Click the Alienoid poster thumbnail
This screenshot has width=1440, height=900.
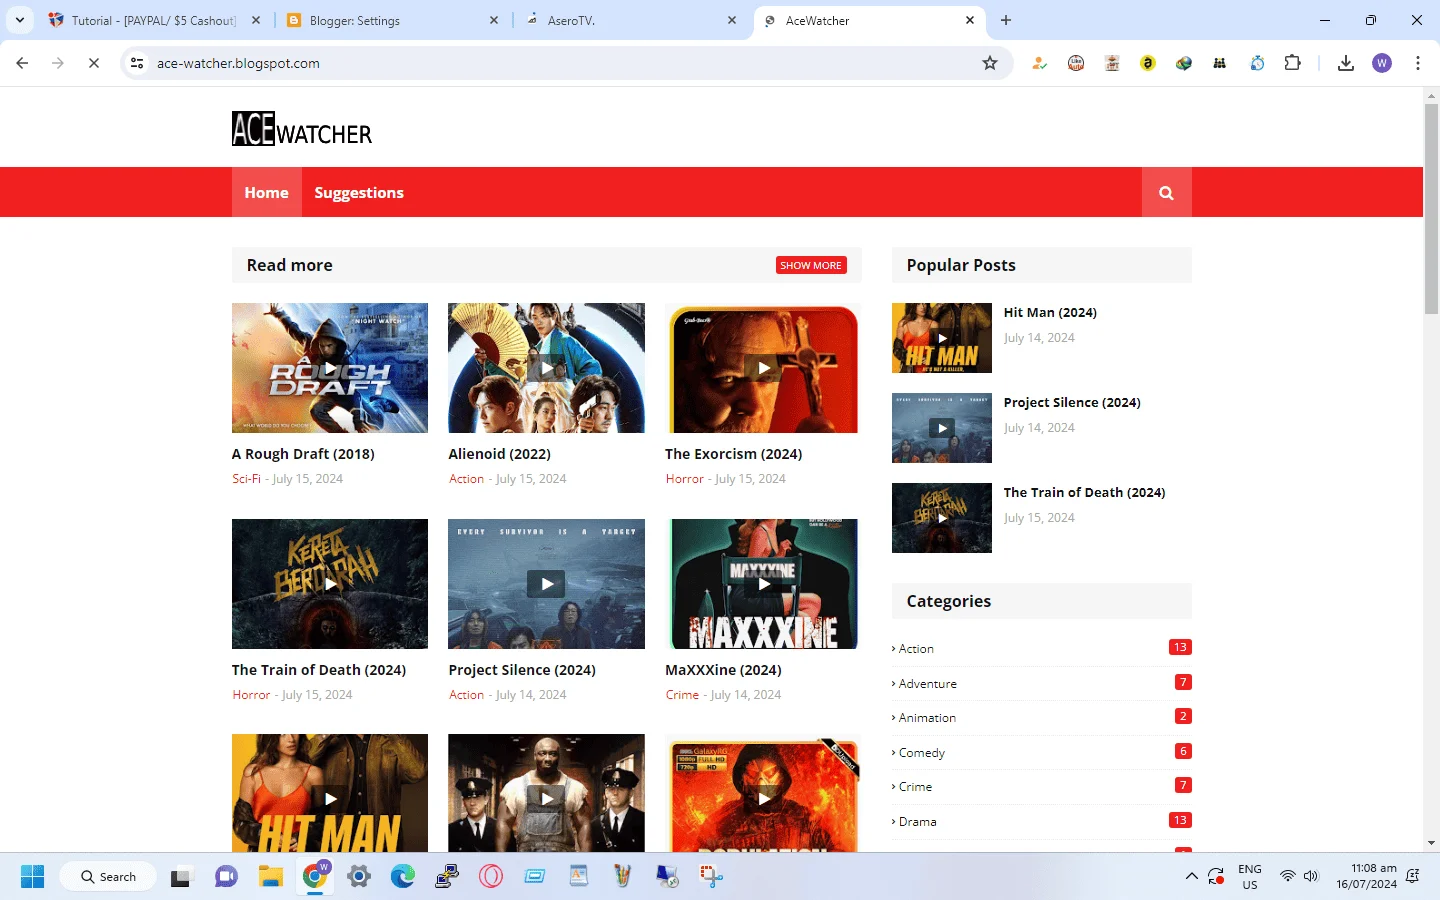click(x=546, y=368)
